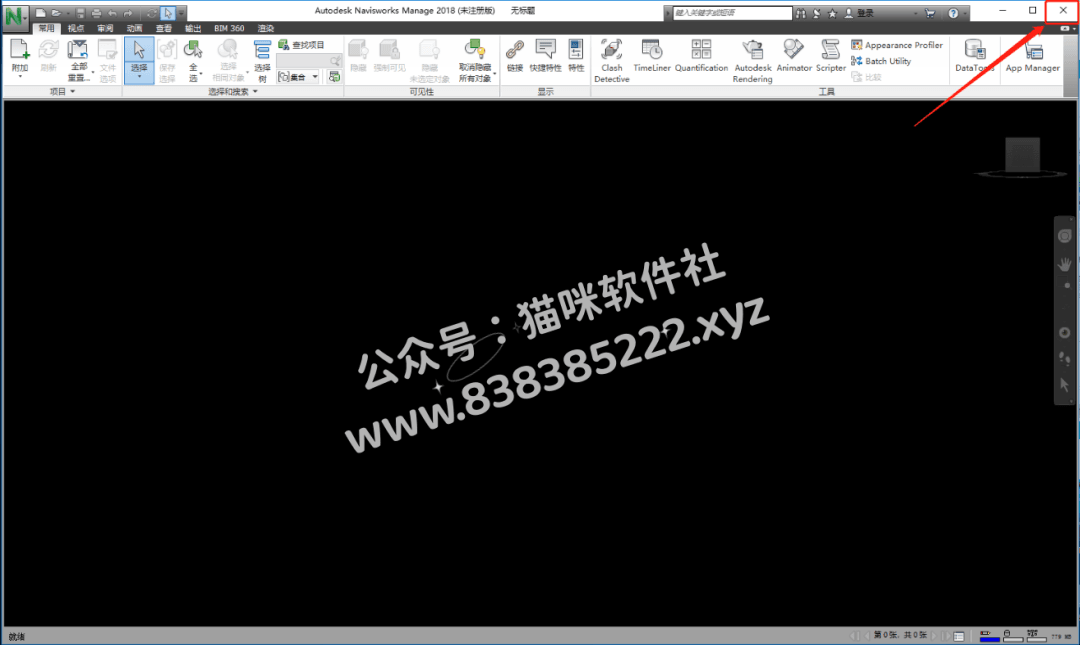The image size is (1080, 645).
Task: Open the BIM 360 ribbon tab
Action: click(229, 28)
